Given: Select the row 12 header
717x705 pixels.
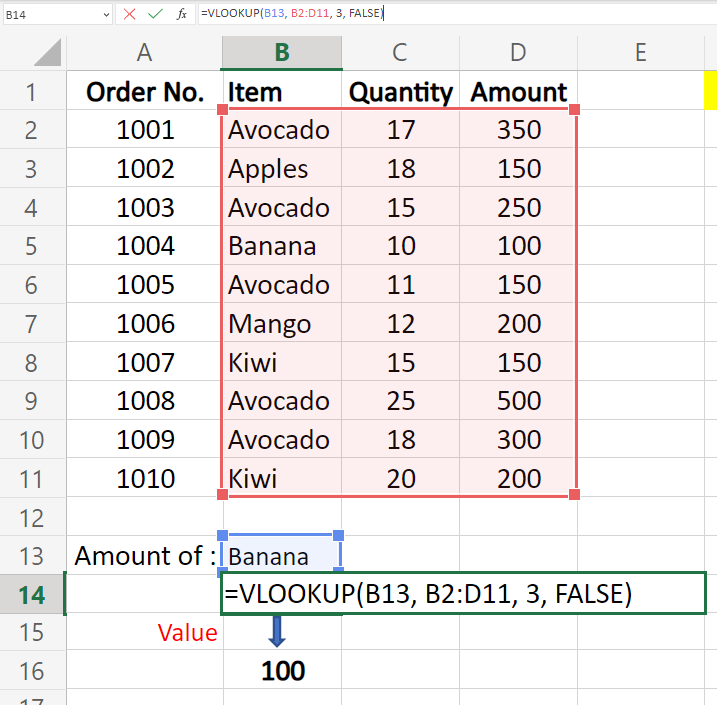Looking at the screenshot, I should click(x=31, y=518).
